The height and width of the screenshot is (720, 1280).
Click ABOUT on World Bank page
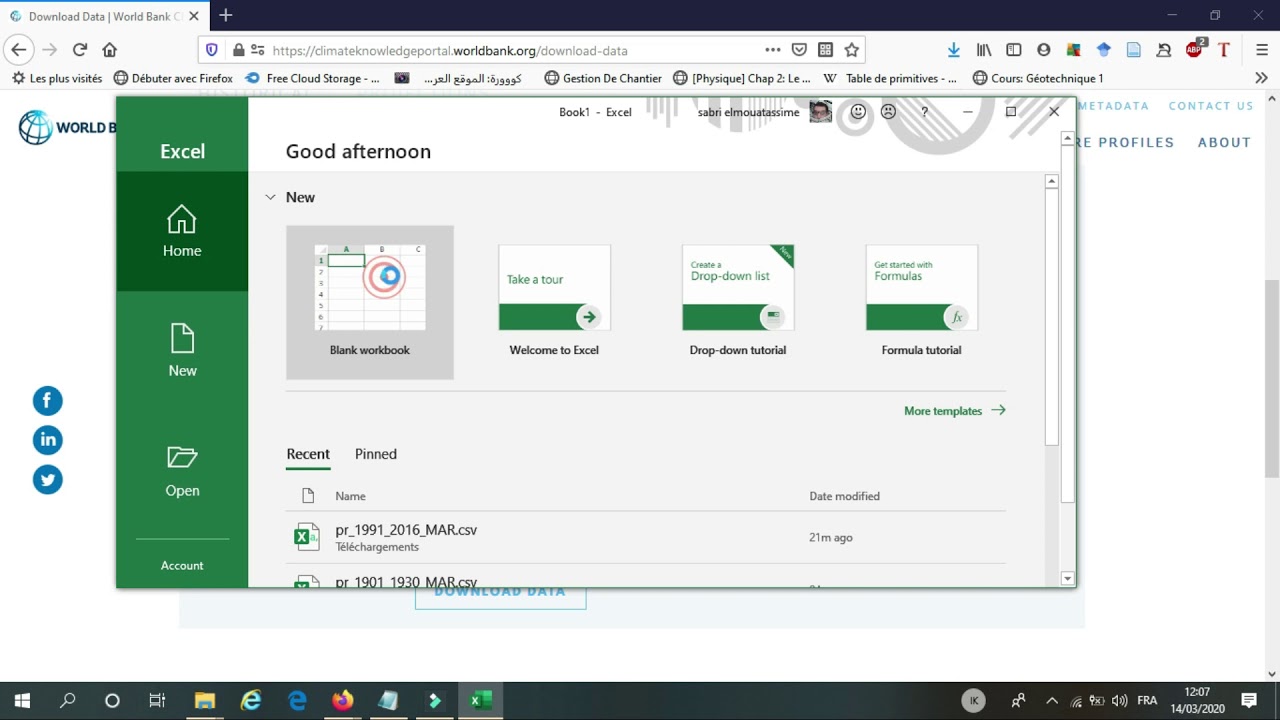click(1224, 142)
